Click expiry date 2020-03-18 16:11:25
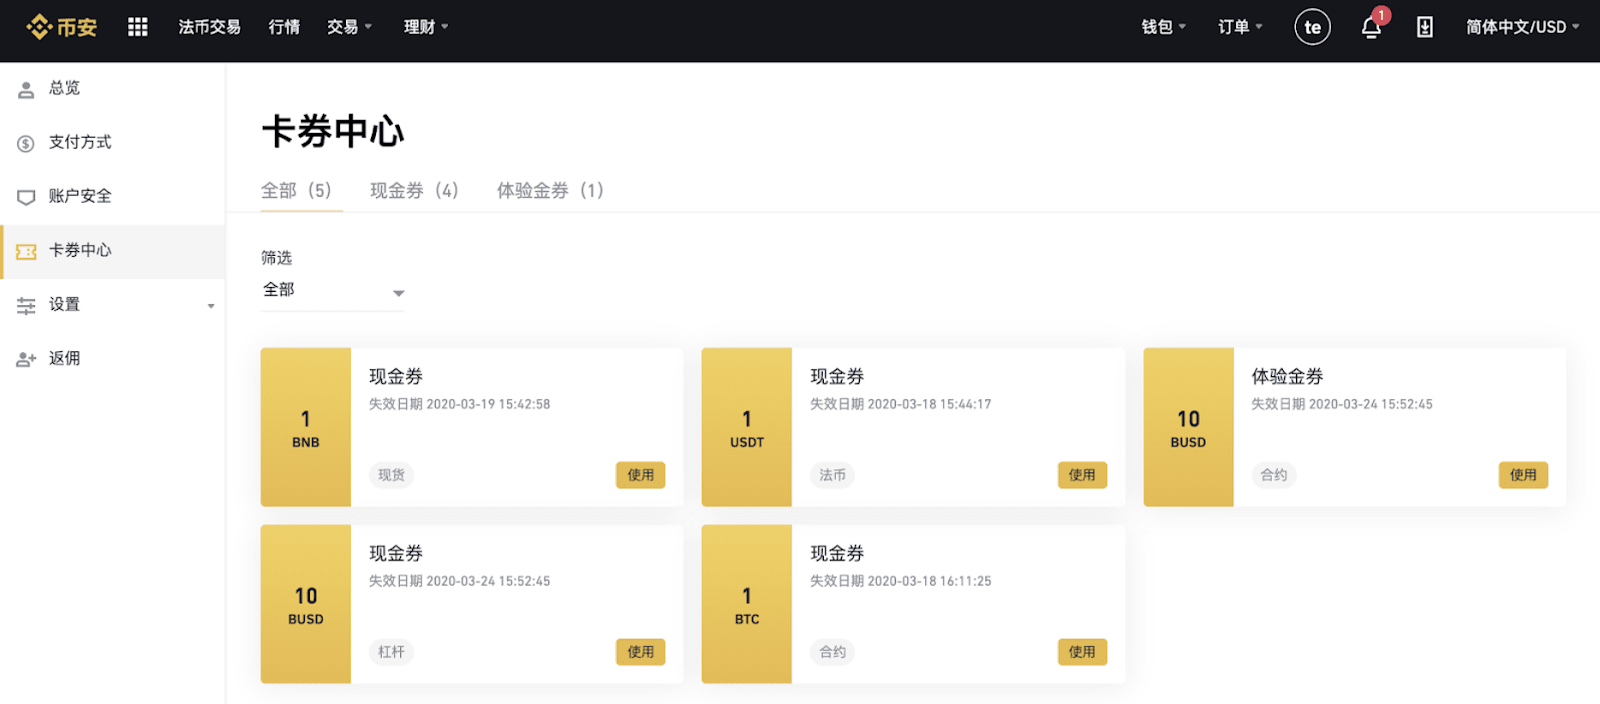The width and height of the screenshot is (1600, 704). [929, 581]
